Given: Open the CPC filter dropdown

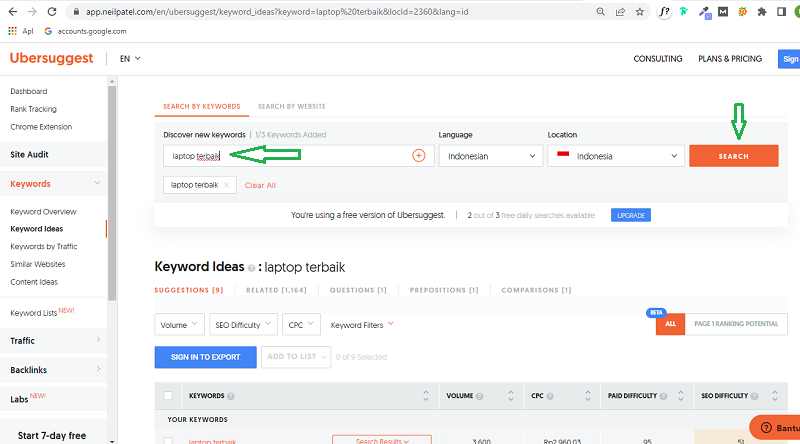Looking at the screenshot, I should 301,325.
